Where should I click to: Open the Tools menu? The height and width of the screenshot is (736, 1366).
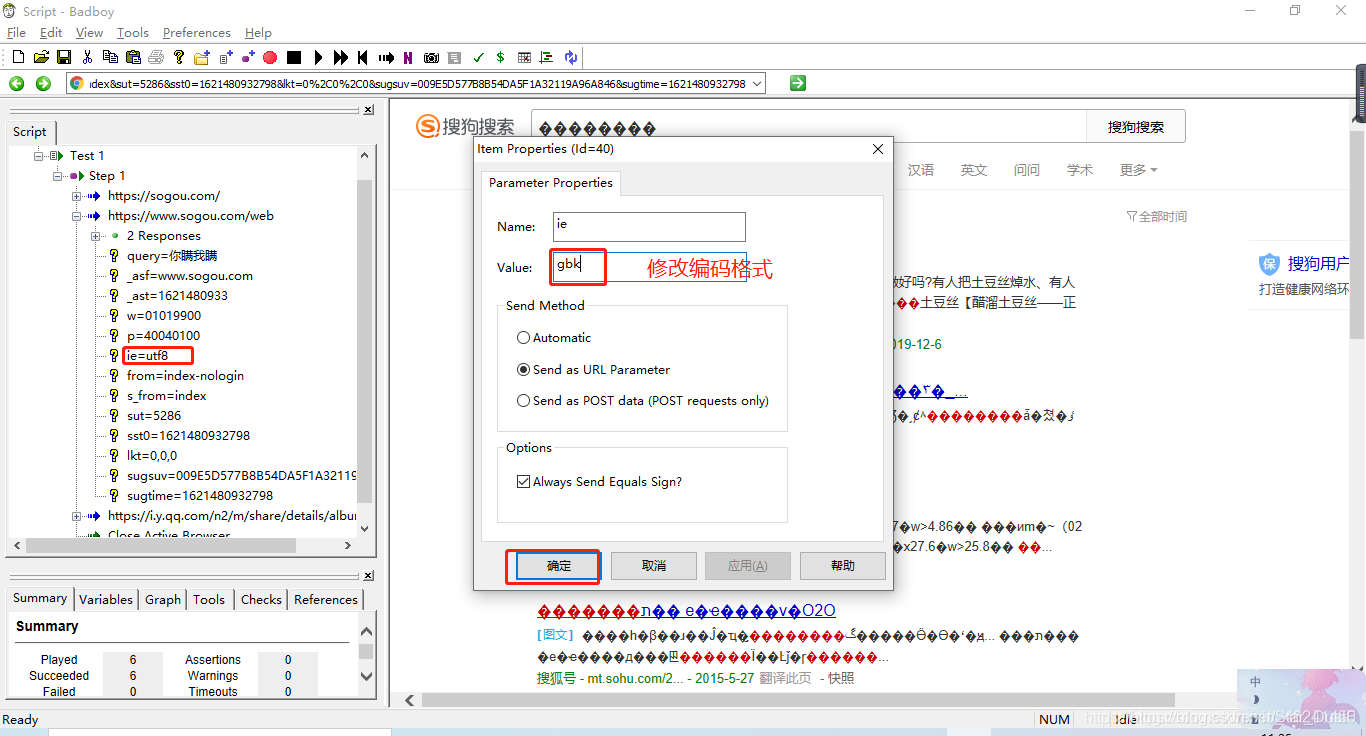(x=133, y=33)
